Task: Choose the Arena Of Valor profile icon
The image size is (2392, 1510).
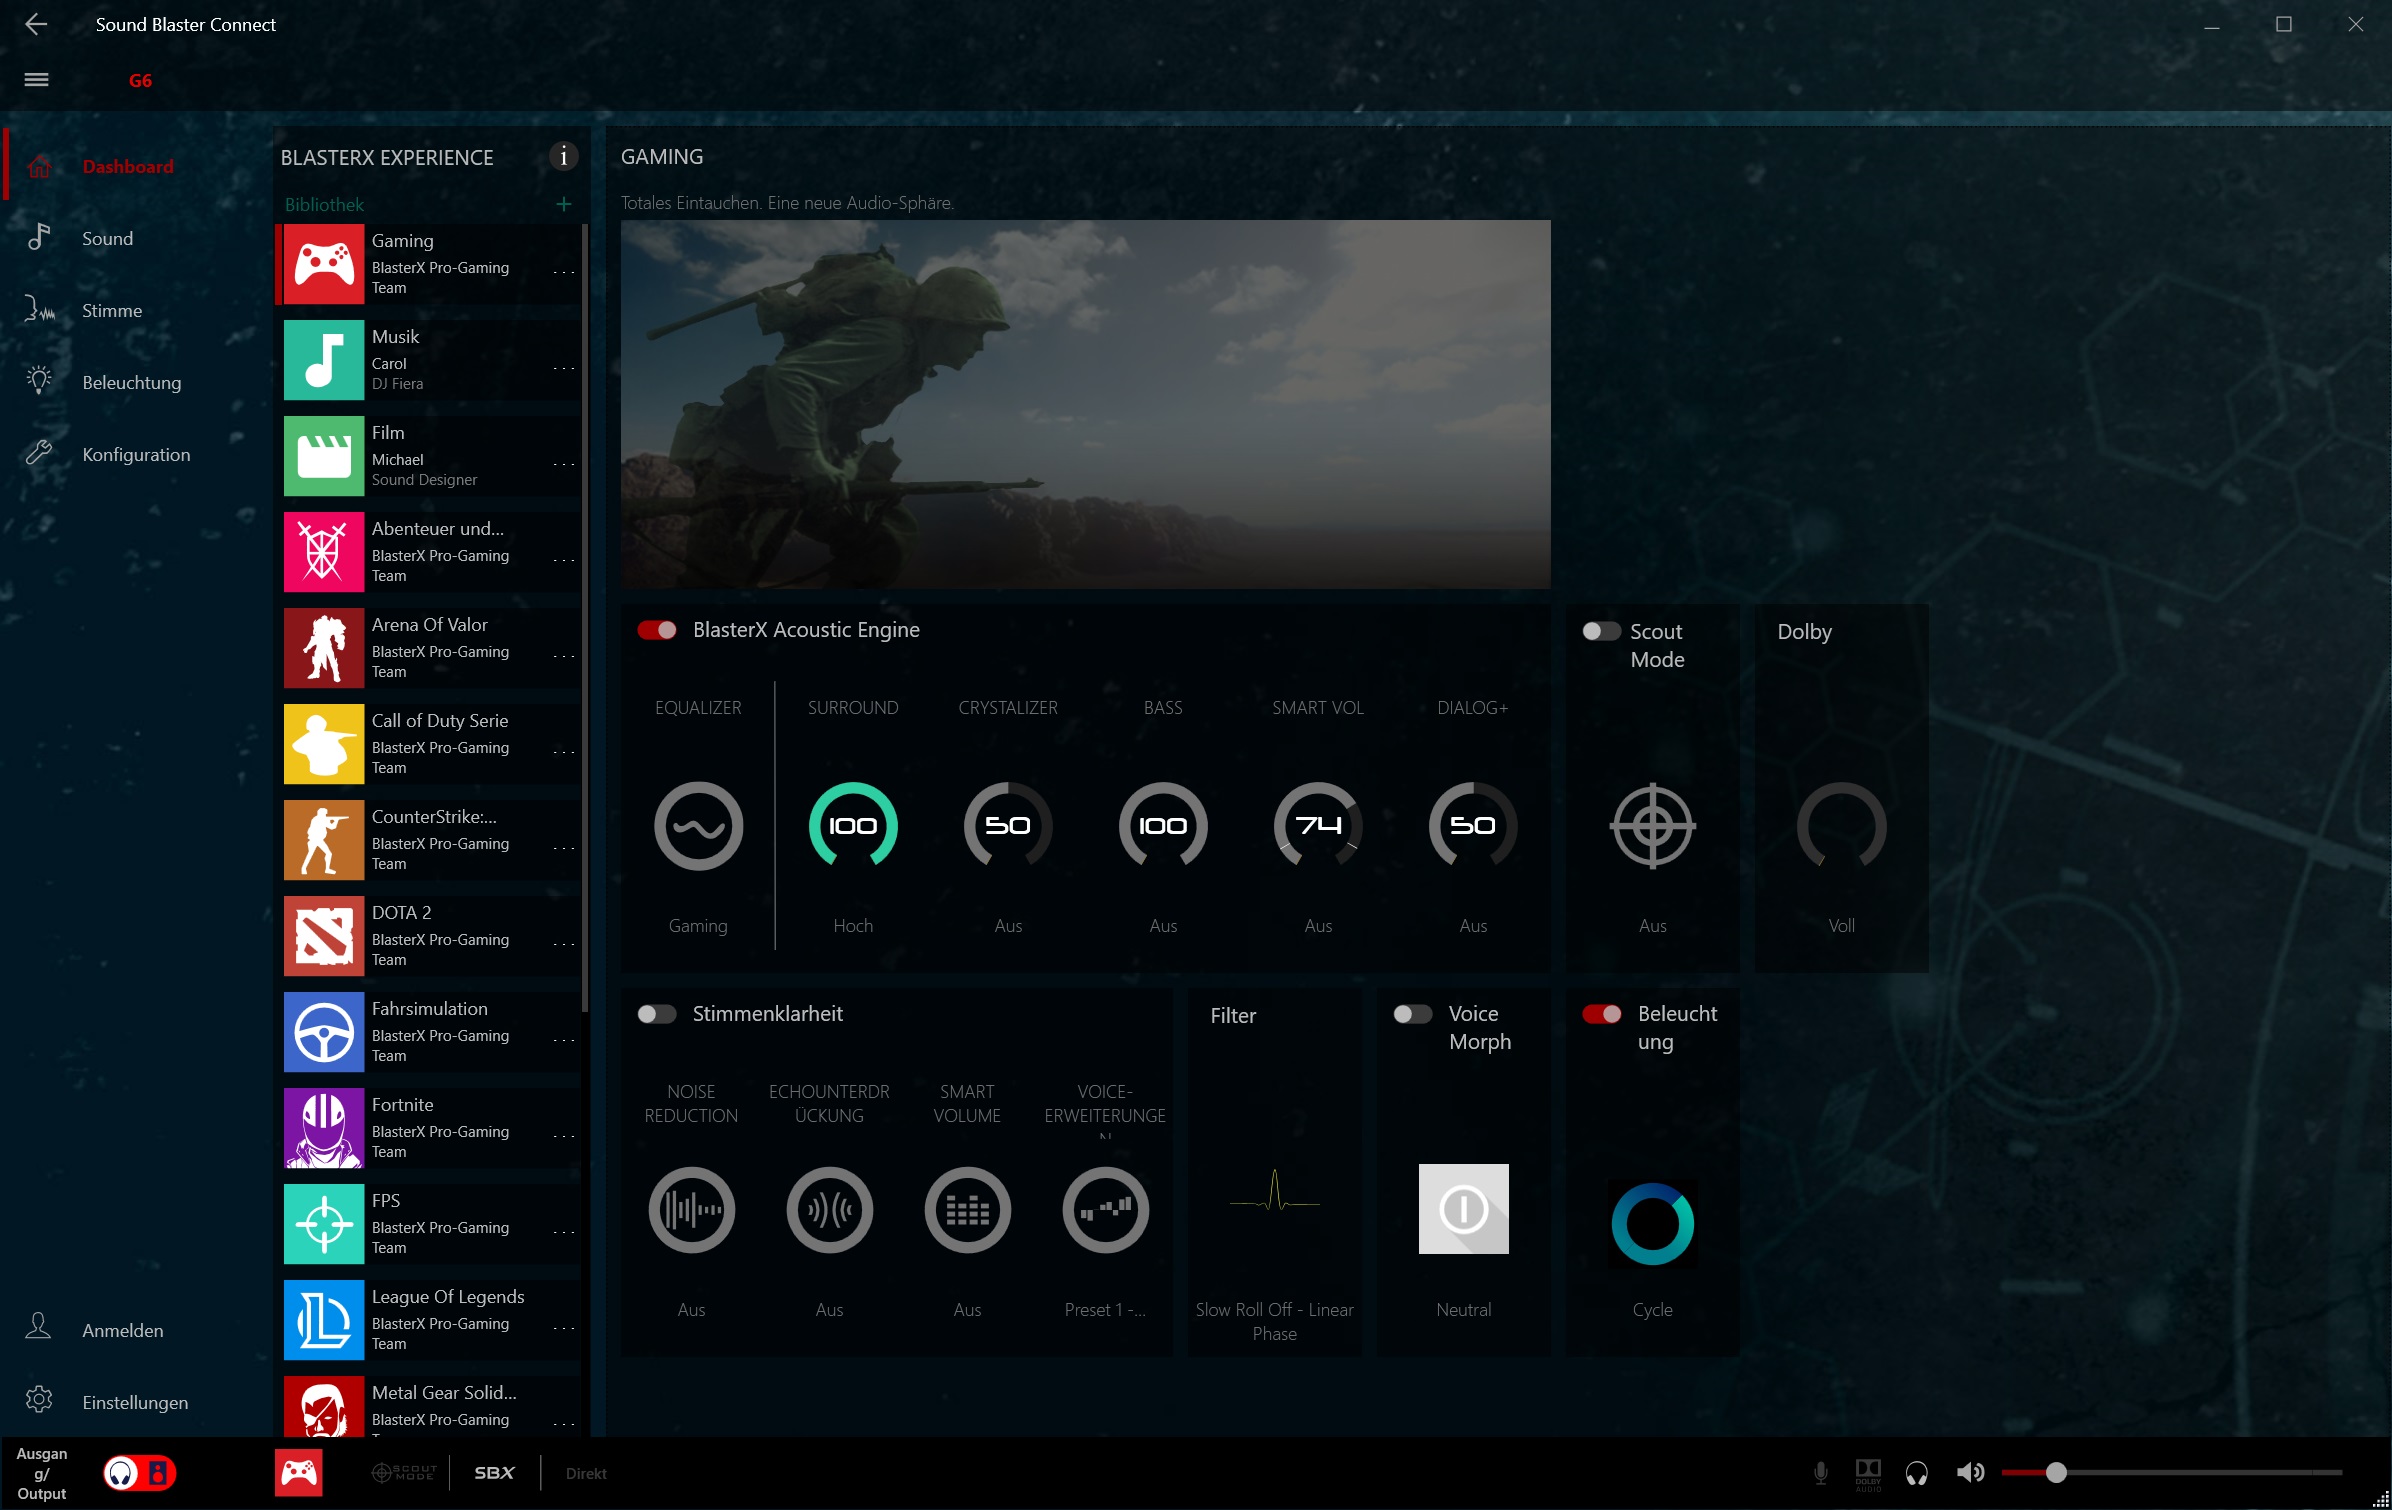Action: click(324, 648)
